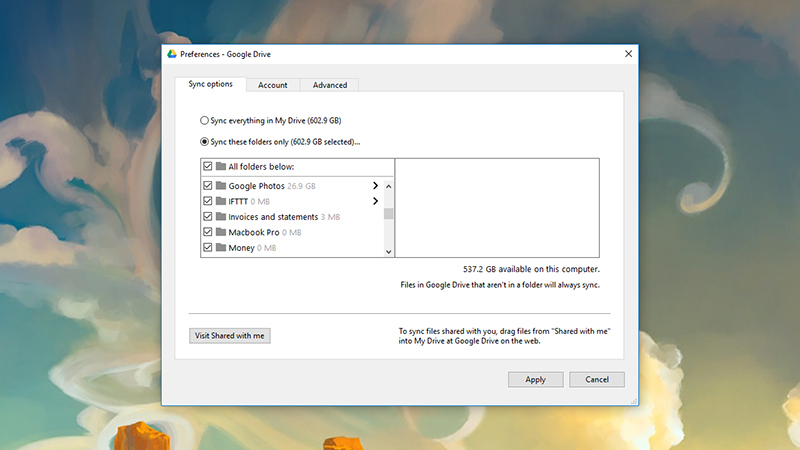The width and height of the screenshot is (800, 450).
Task: Click the Visit Shared with me button
Action: [x=230, y=336]
